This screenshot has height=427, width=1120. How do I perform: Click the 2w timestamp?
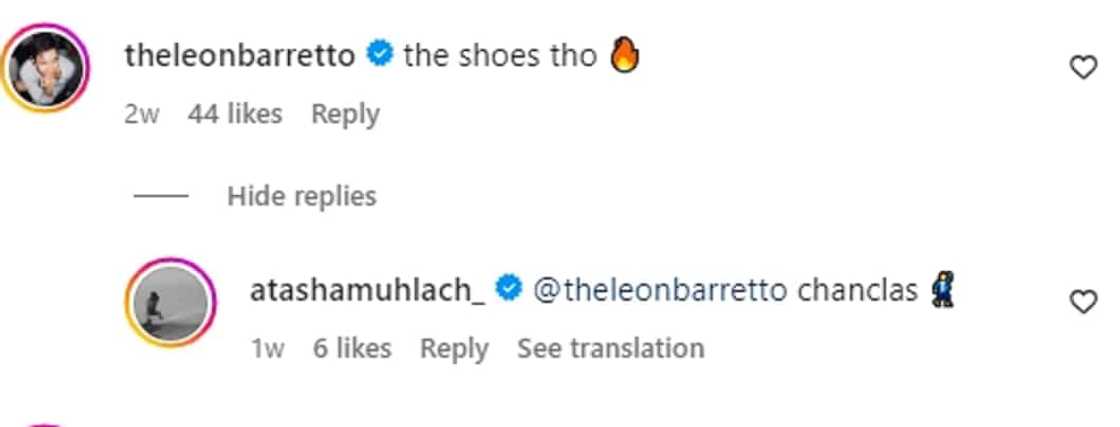point(141,114)
